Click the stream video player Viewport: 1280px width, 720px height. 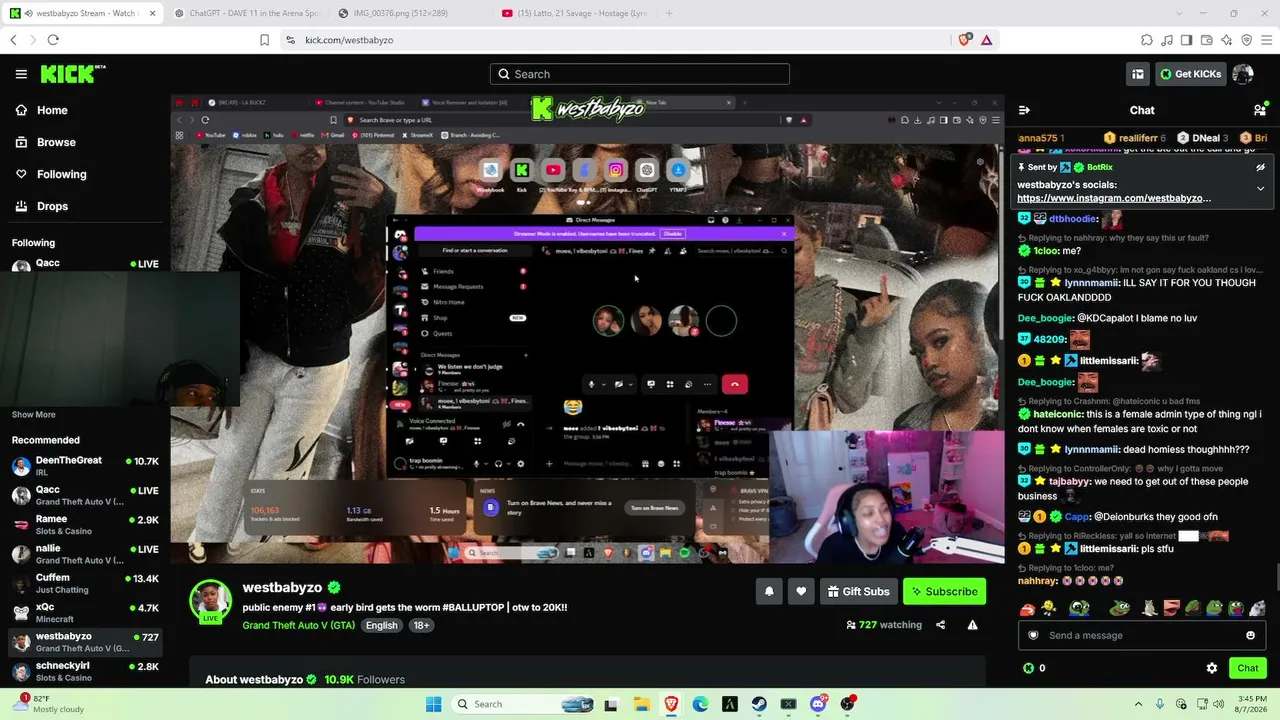click(587, 329)
